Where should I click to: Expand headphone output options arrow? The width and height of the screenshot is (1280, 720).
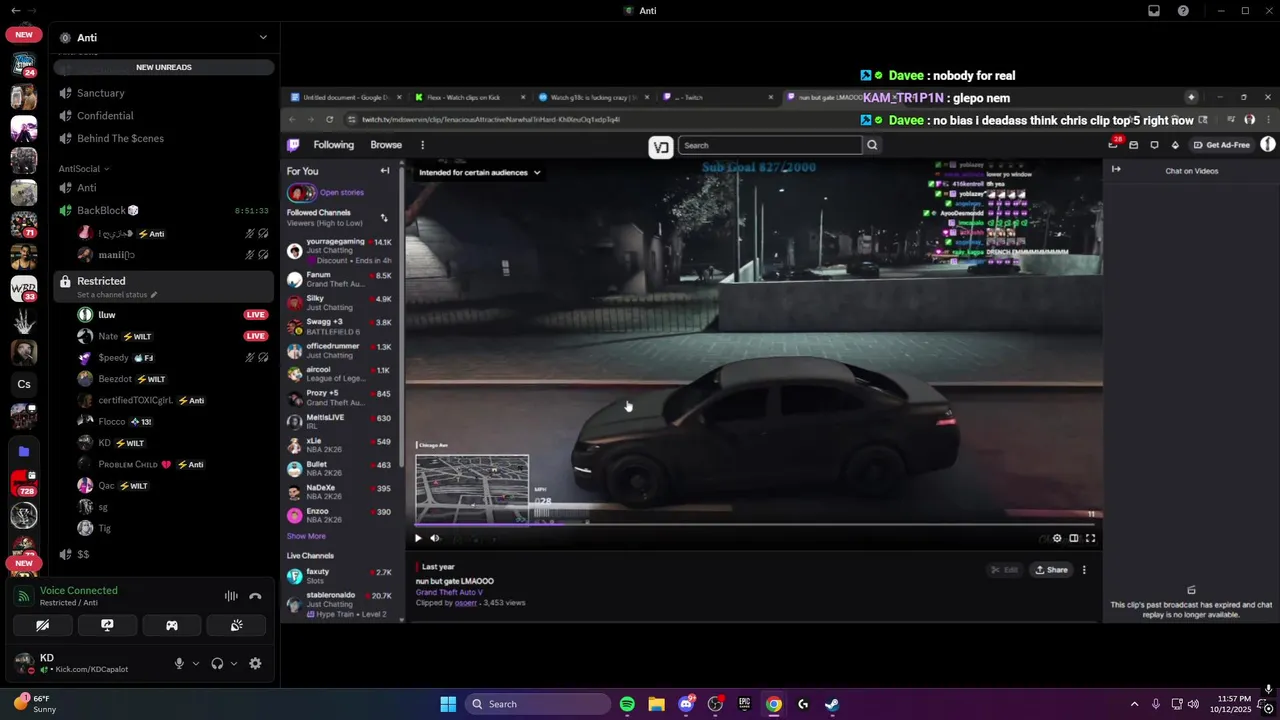234,663
